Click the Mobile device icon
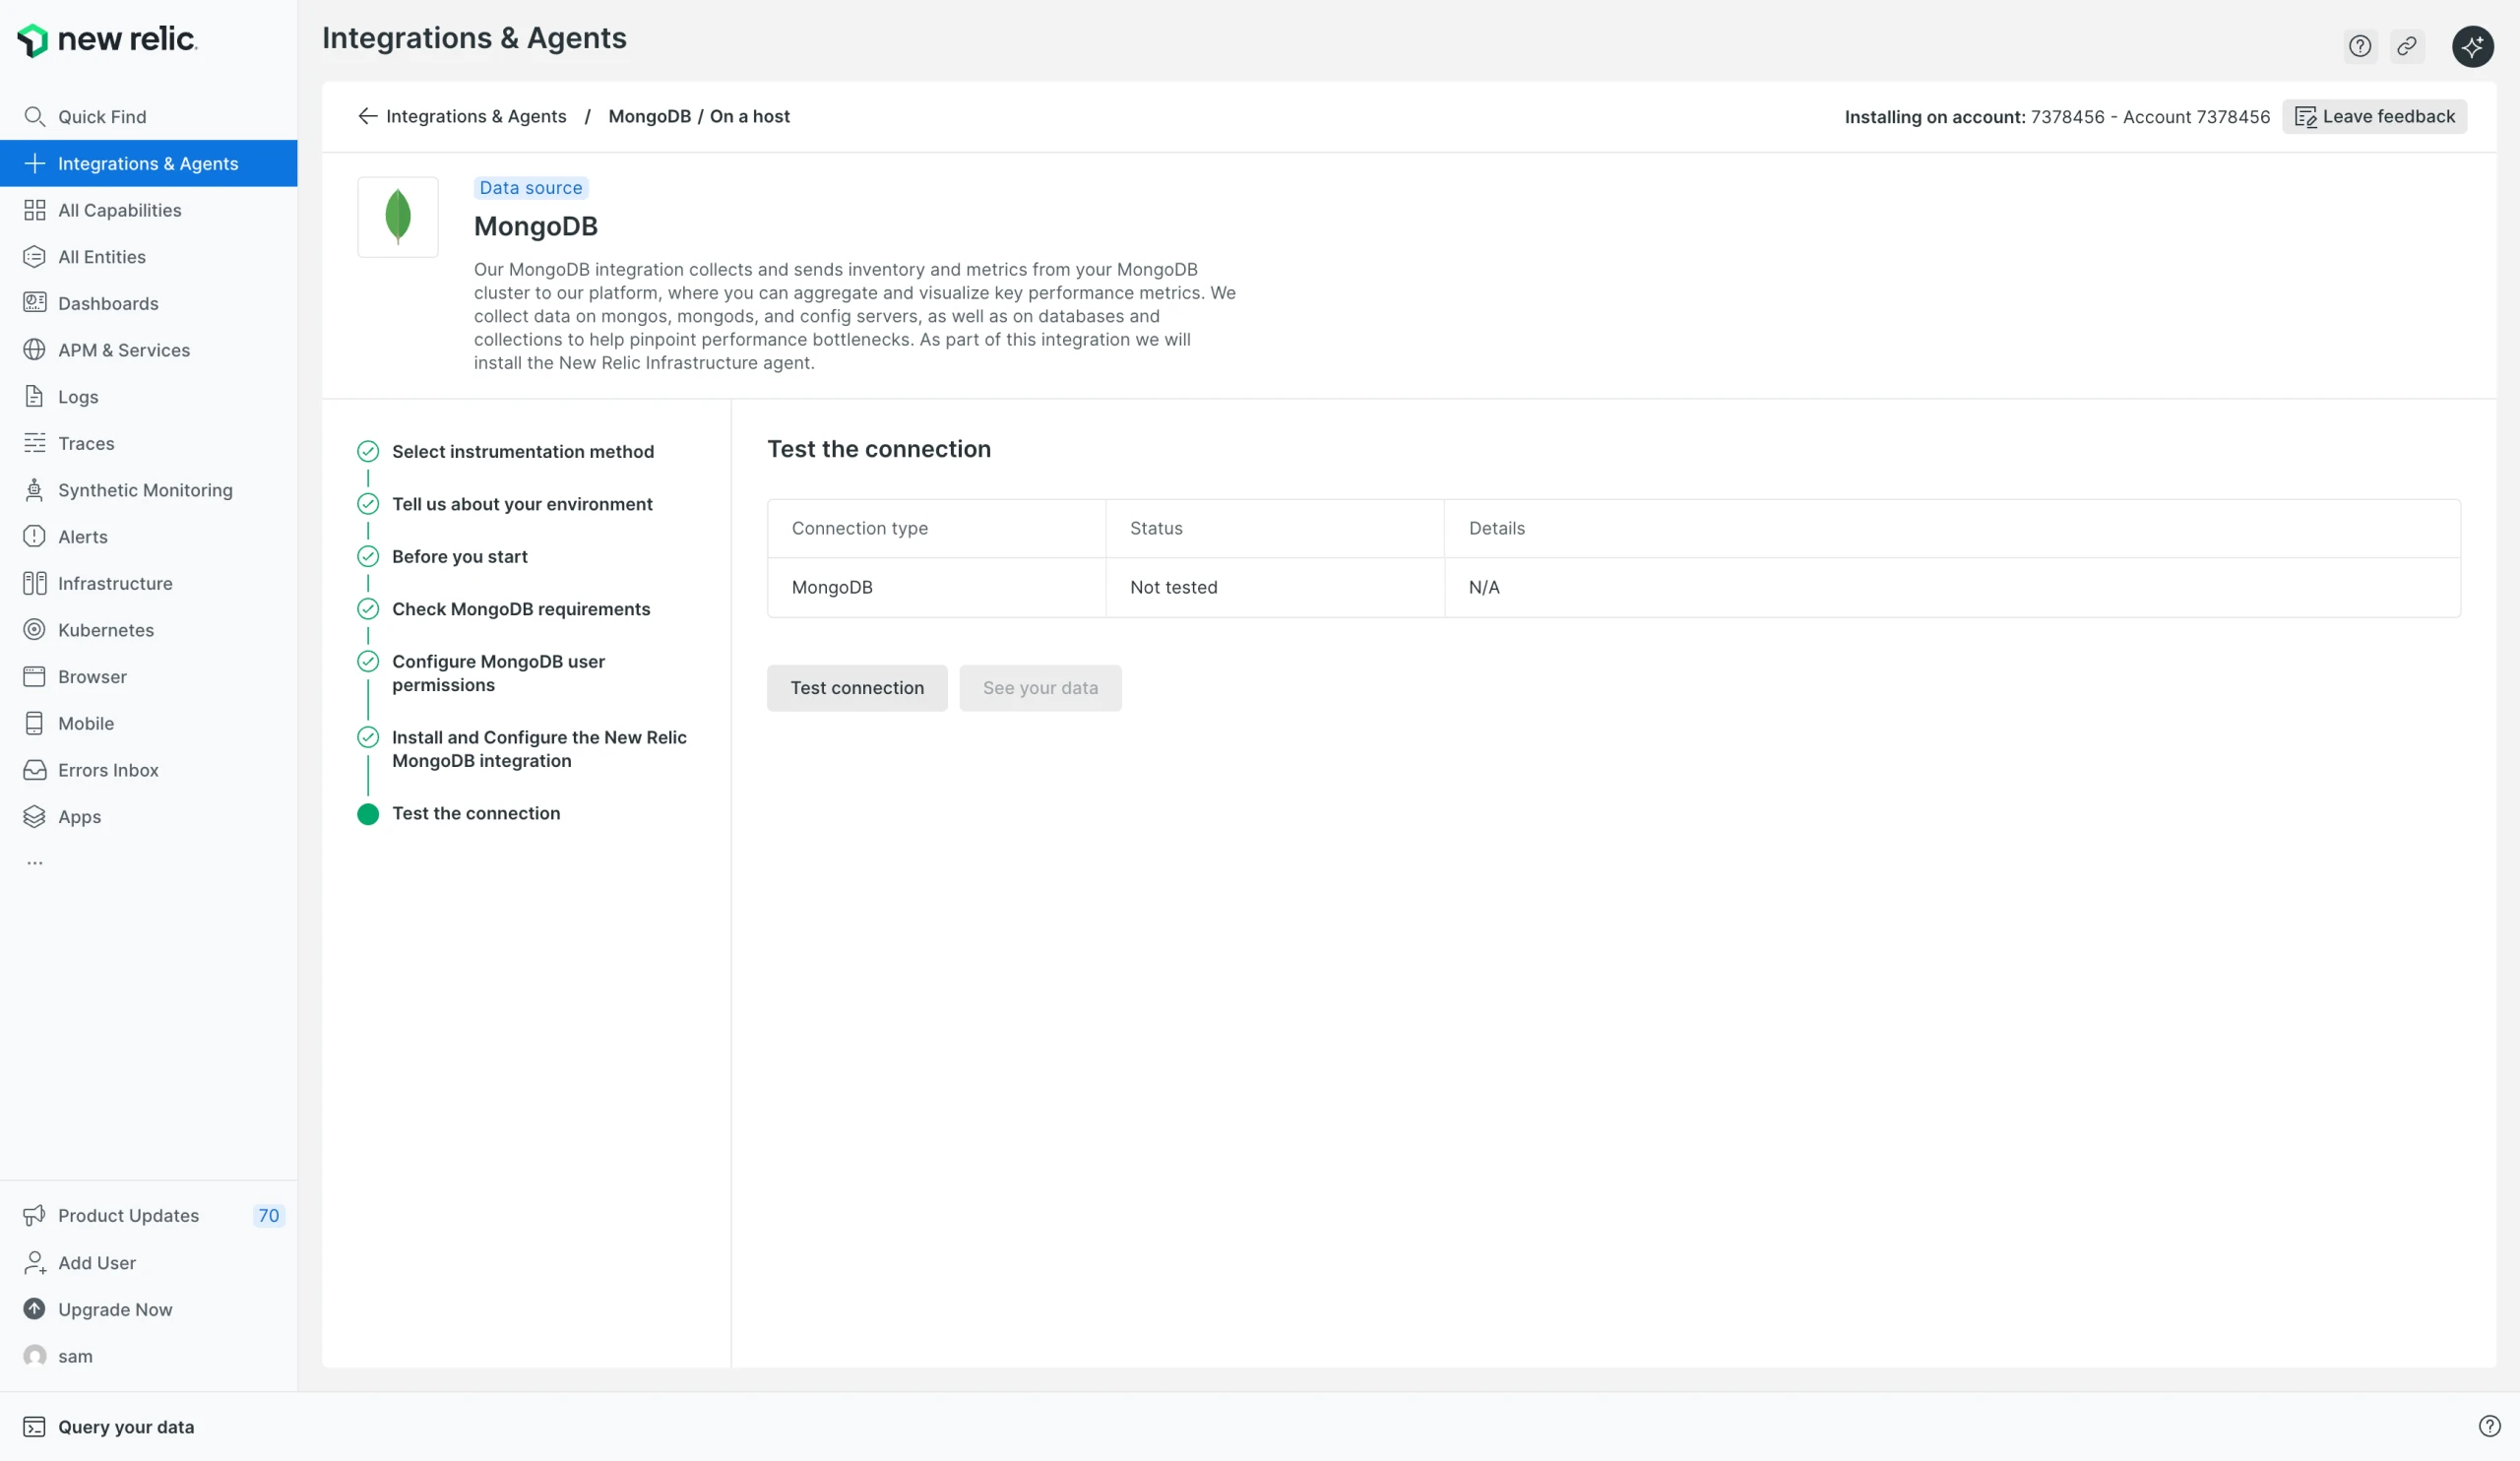The height and width of the screenshot is (1461, 2520). coord(34,723)
